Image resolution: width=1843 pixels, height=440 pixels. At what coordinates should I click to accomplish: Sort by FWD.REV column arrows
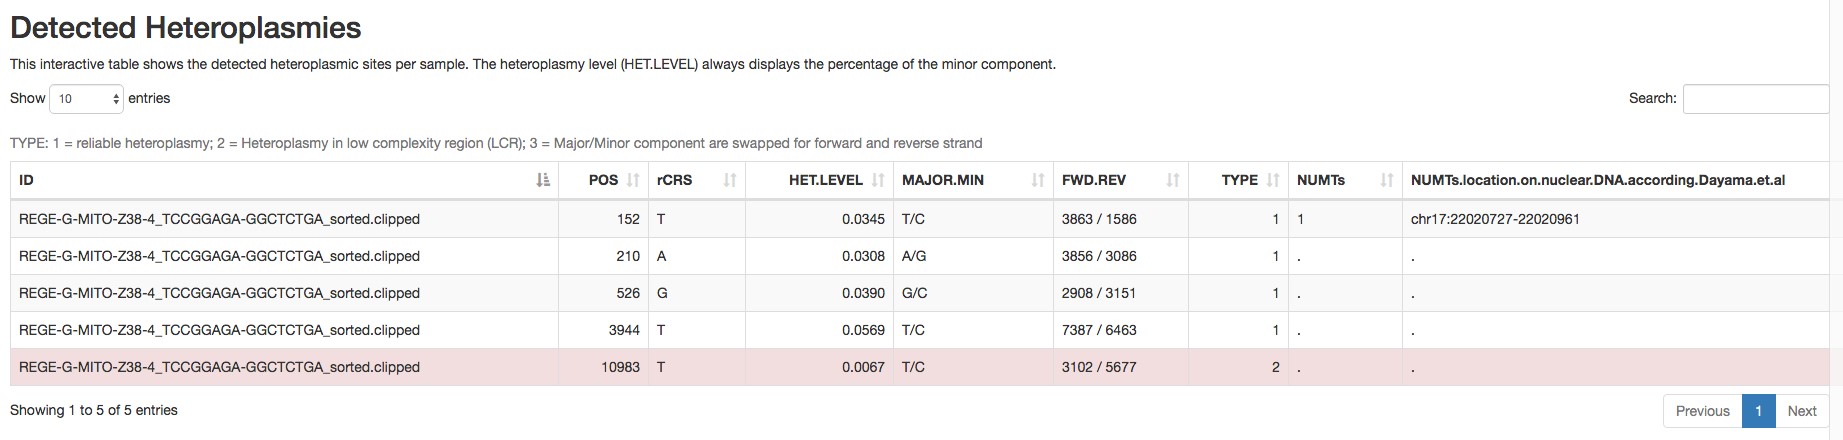(1173, 180)
